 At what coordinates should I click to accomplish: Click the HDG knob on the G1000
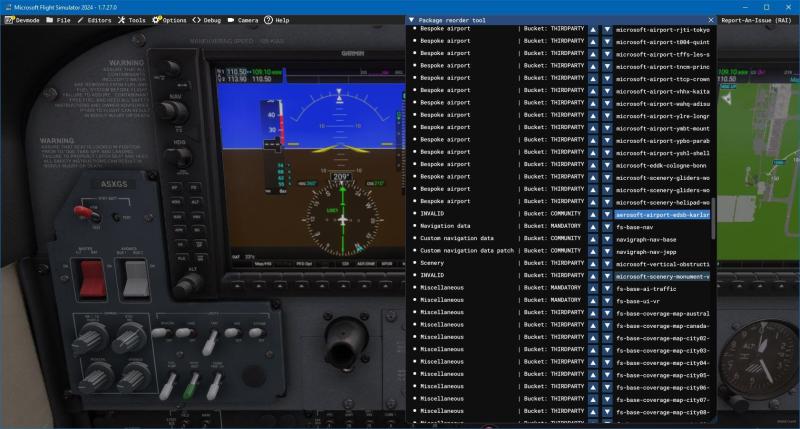(x=178, y=158)
